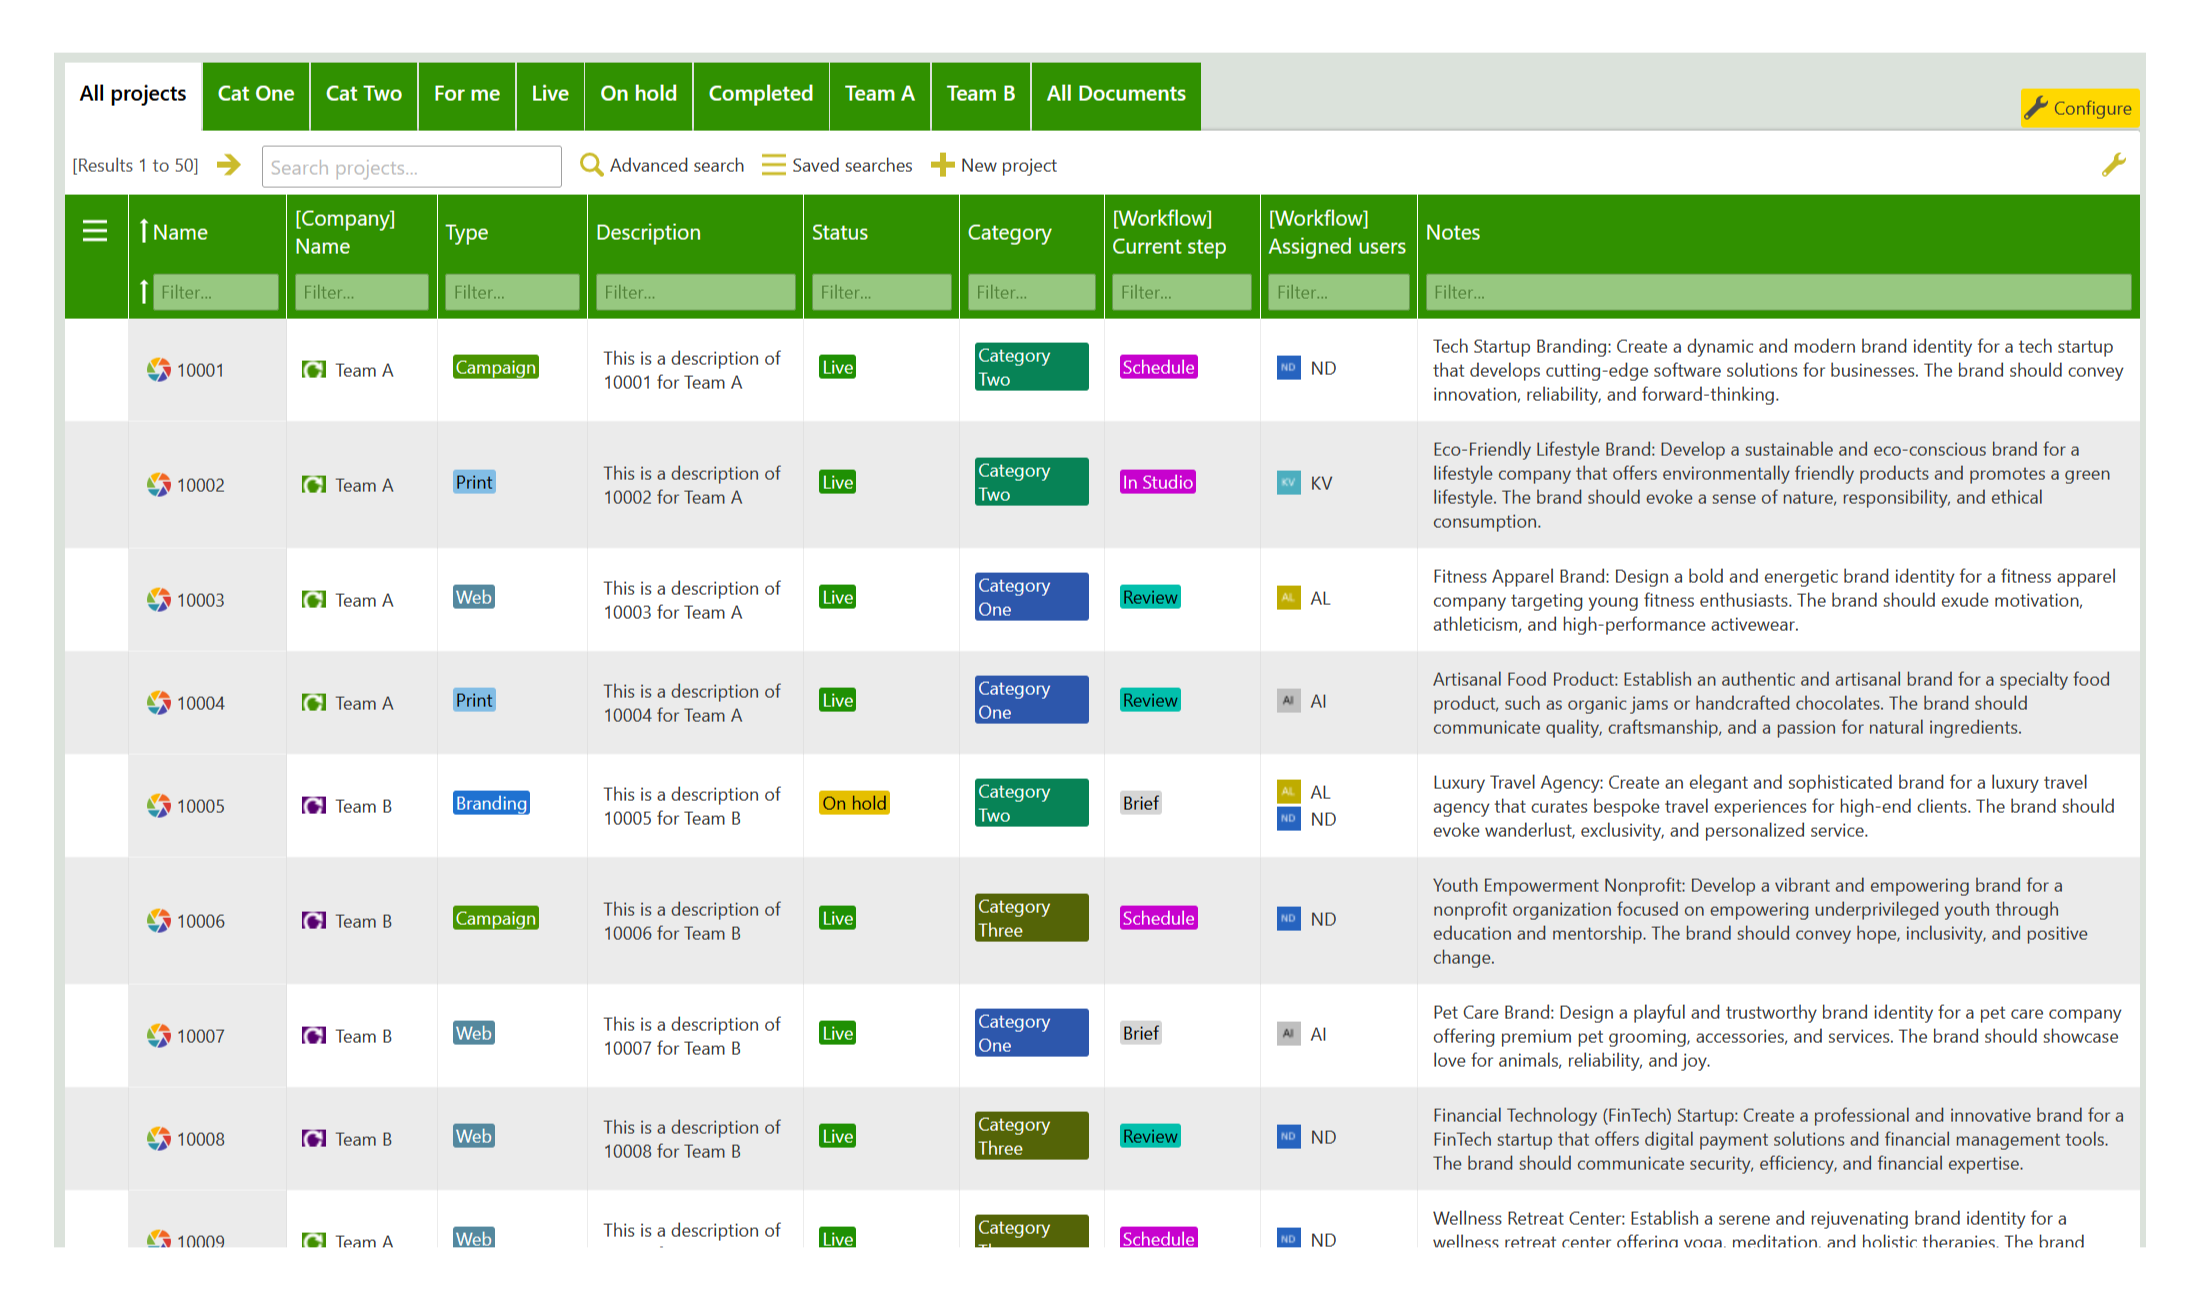Image resolution: width=2200 pixels, height=1300 pixels.
Task: Click the sort arrow inside the Name filter cell
Action: [146, 291]
